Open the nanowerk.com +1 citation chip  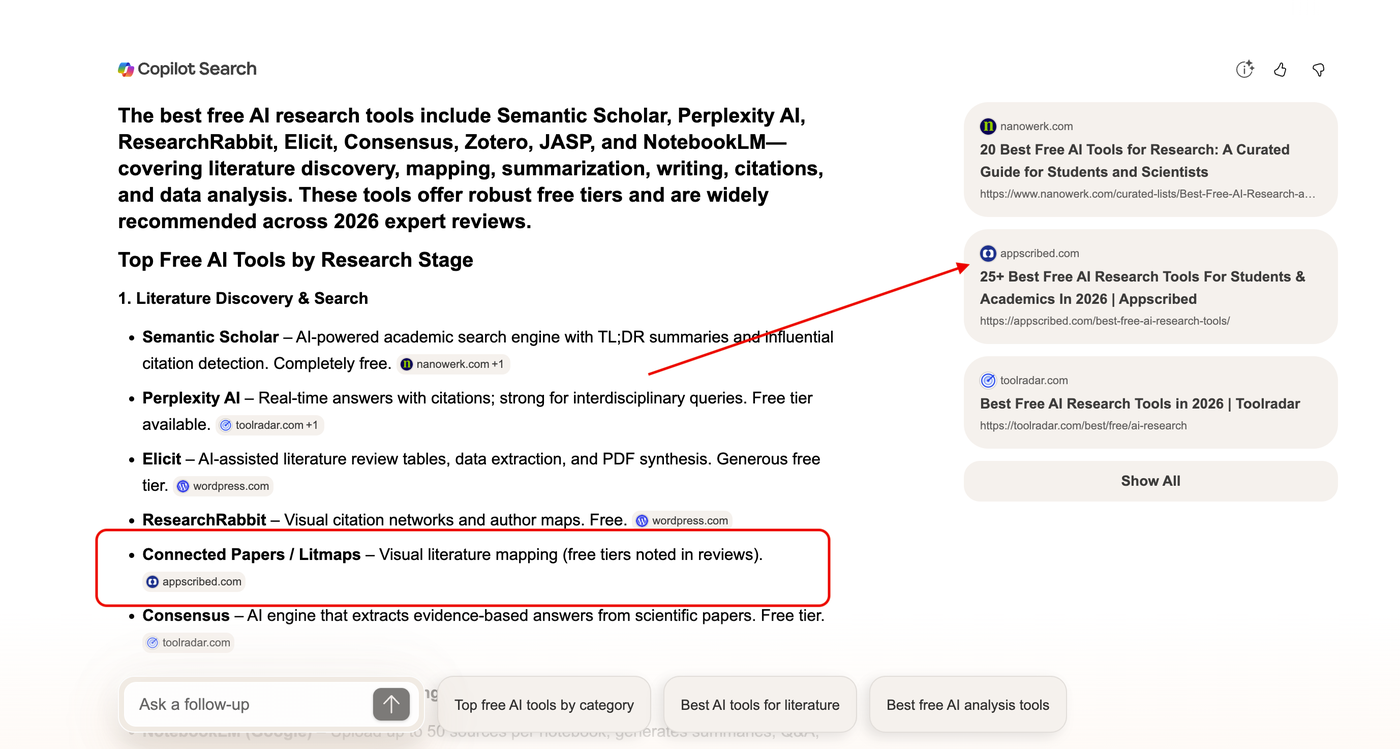pyautogui.click(x=453, y=364)
